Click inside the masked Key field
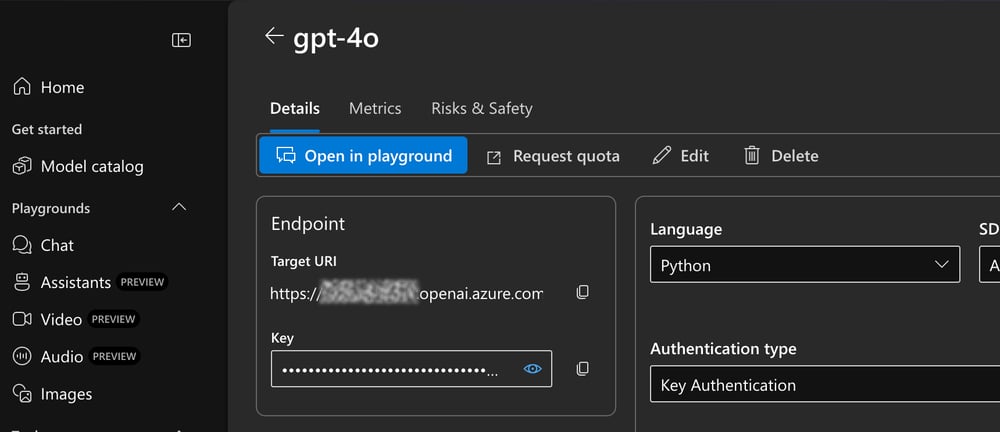Image resolution: width=1000 pixels, height=432 pixels. tap(390, 369)
